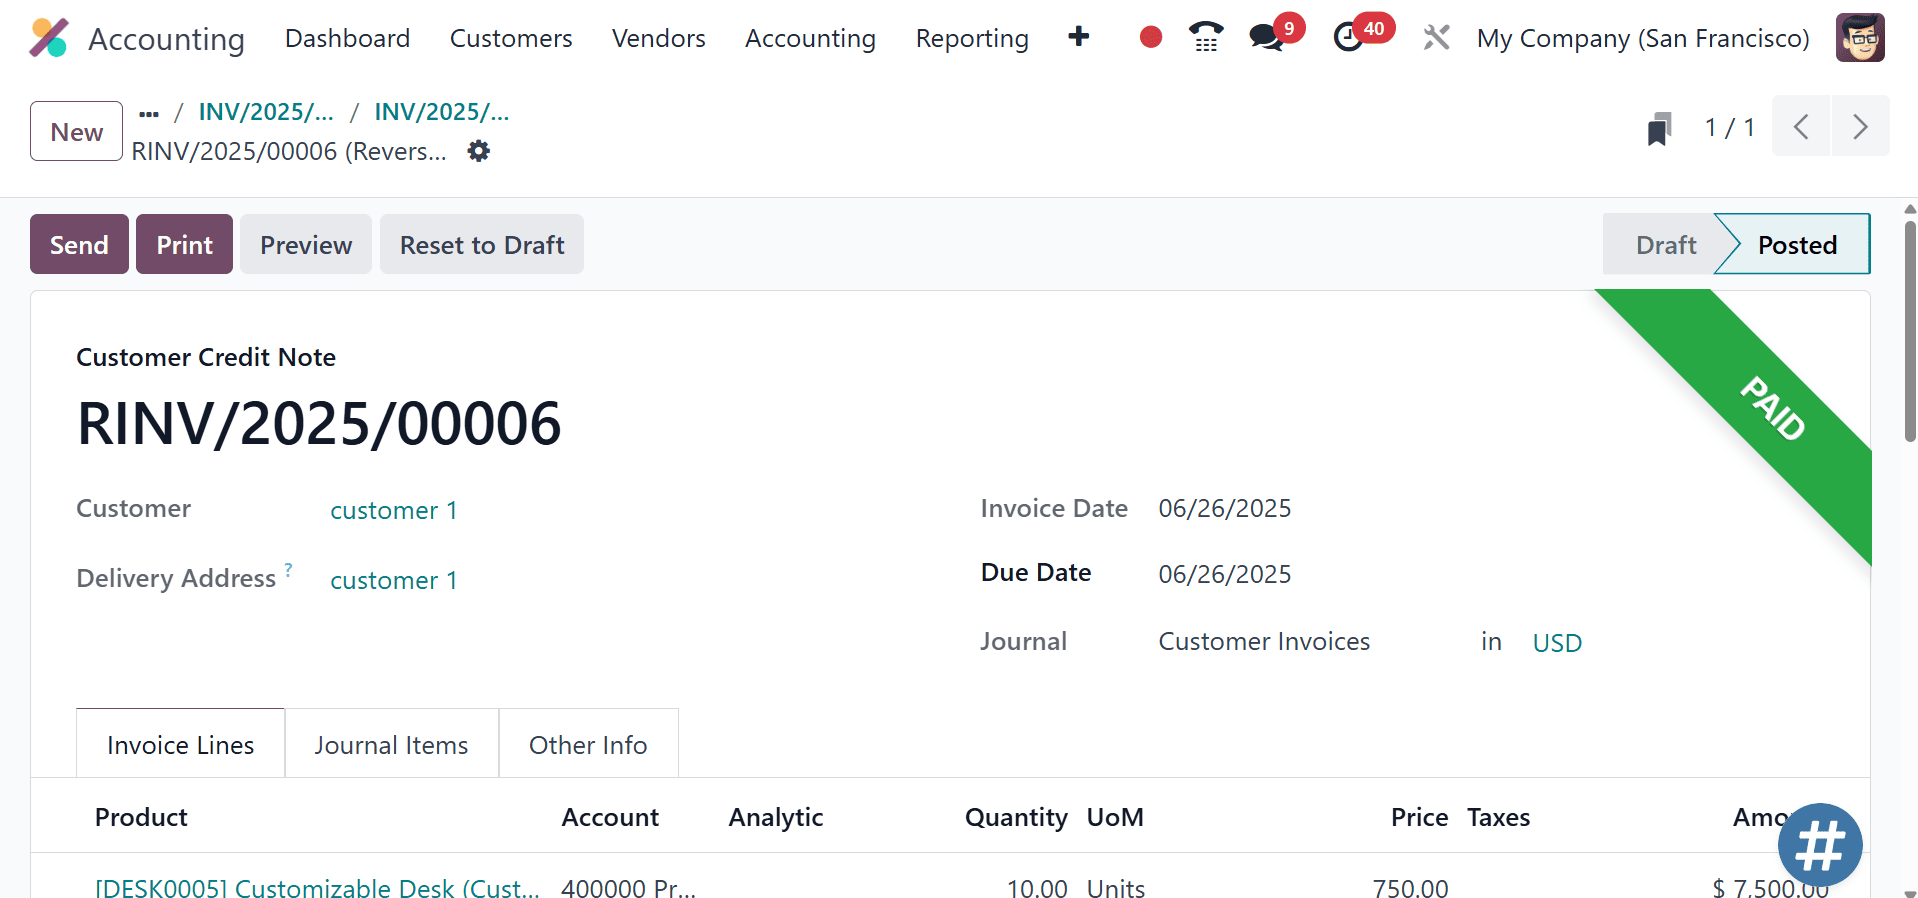
Task: Open second INV/2025 breadcrumb link
Action: [x=442, y=112]
